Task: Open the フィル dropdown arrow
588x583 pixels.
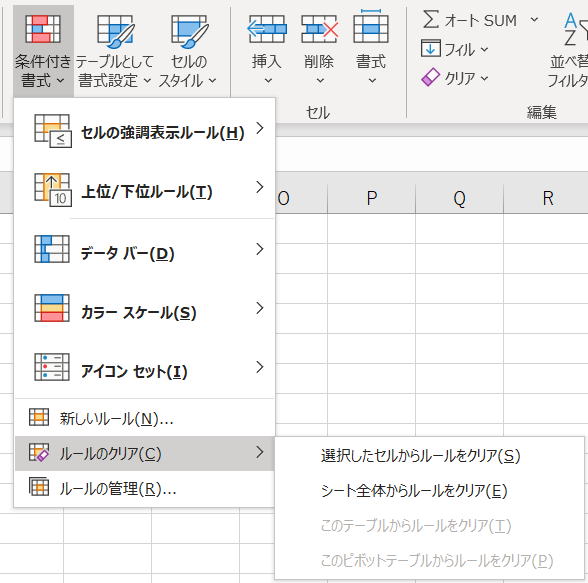Action: (484, 49)
